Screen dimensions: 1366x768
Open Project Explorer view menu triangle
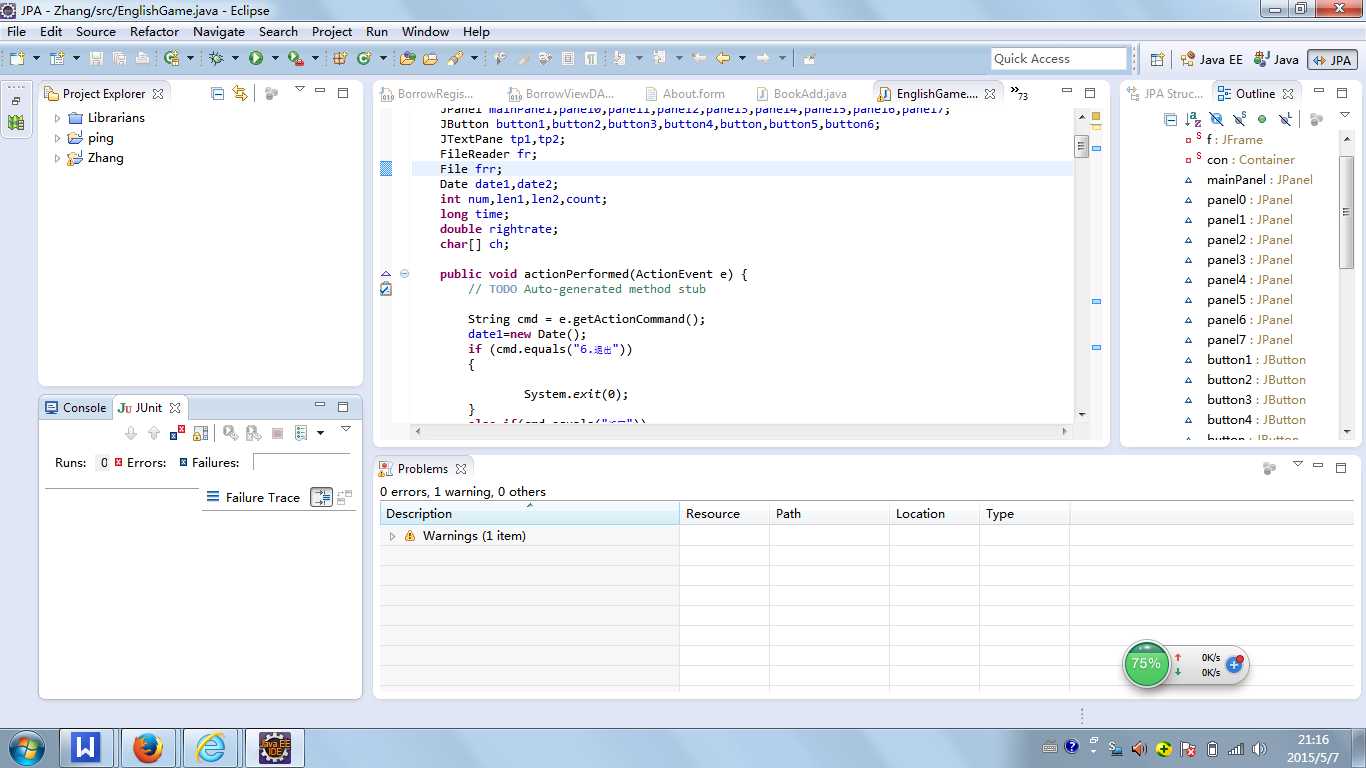point(299,90)
